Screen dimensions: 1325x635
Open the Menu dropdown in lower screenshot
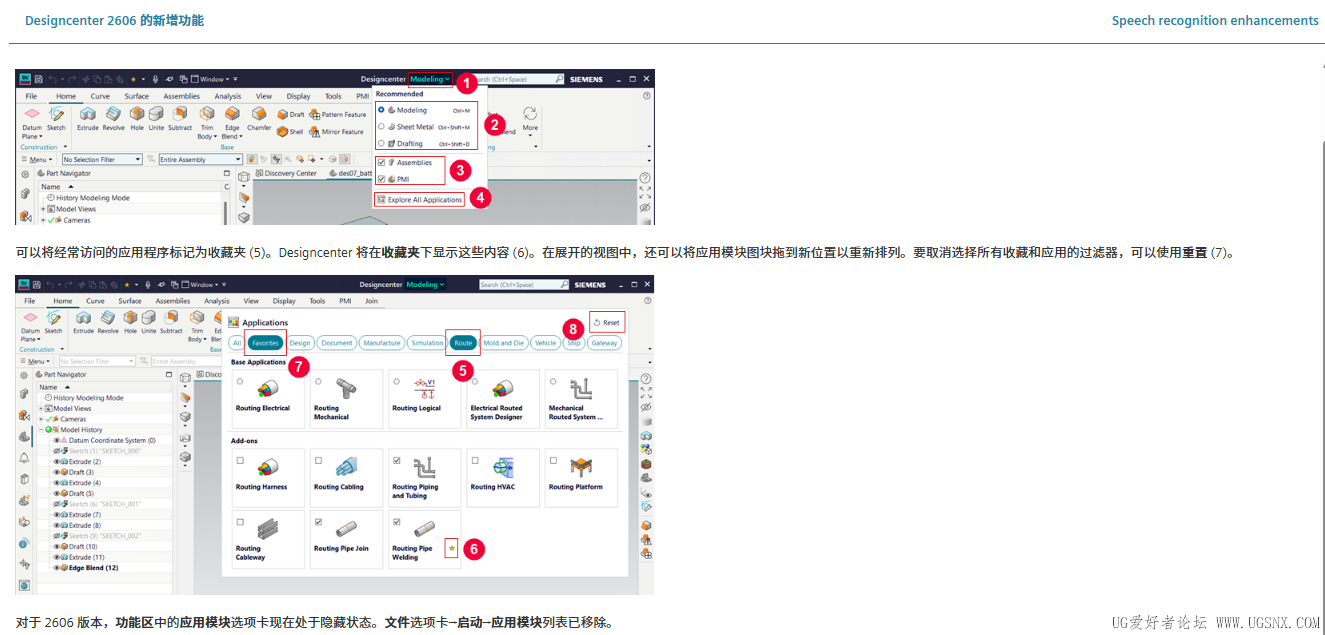[36, 361]
